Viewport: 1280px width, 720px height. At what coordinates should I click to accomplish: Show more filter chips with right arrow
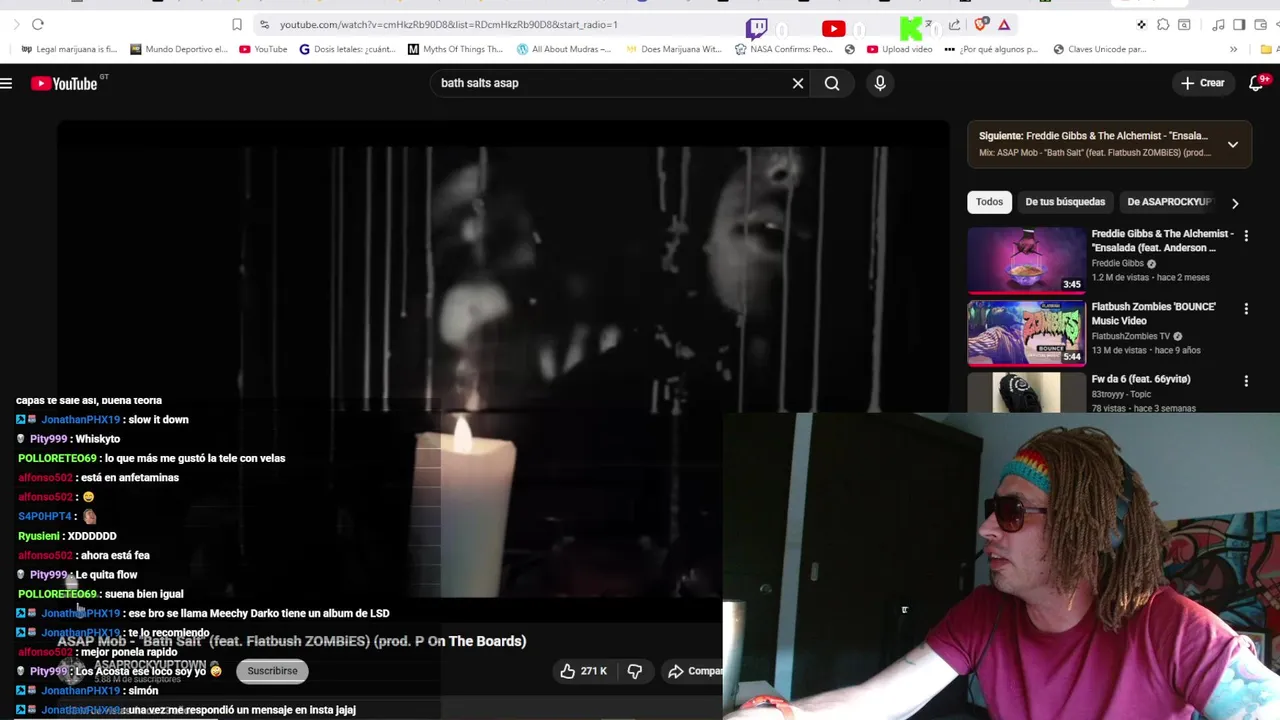[x=1235, y=203]
